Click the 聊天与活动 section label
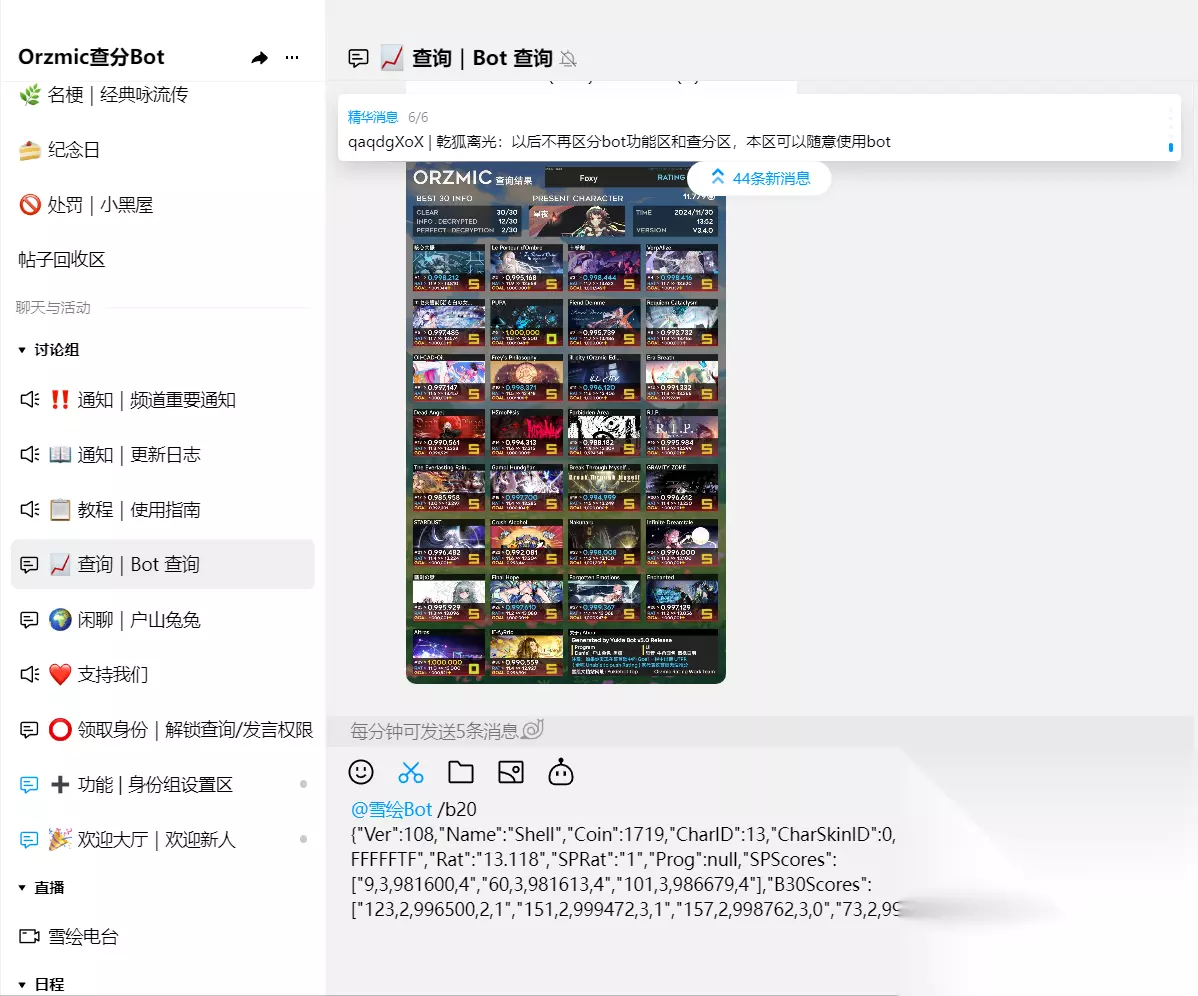 coord(53,308)
